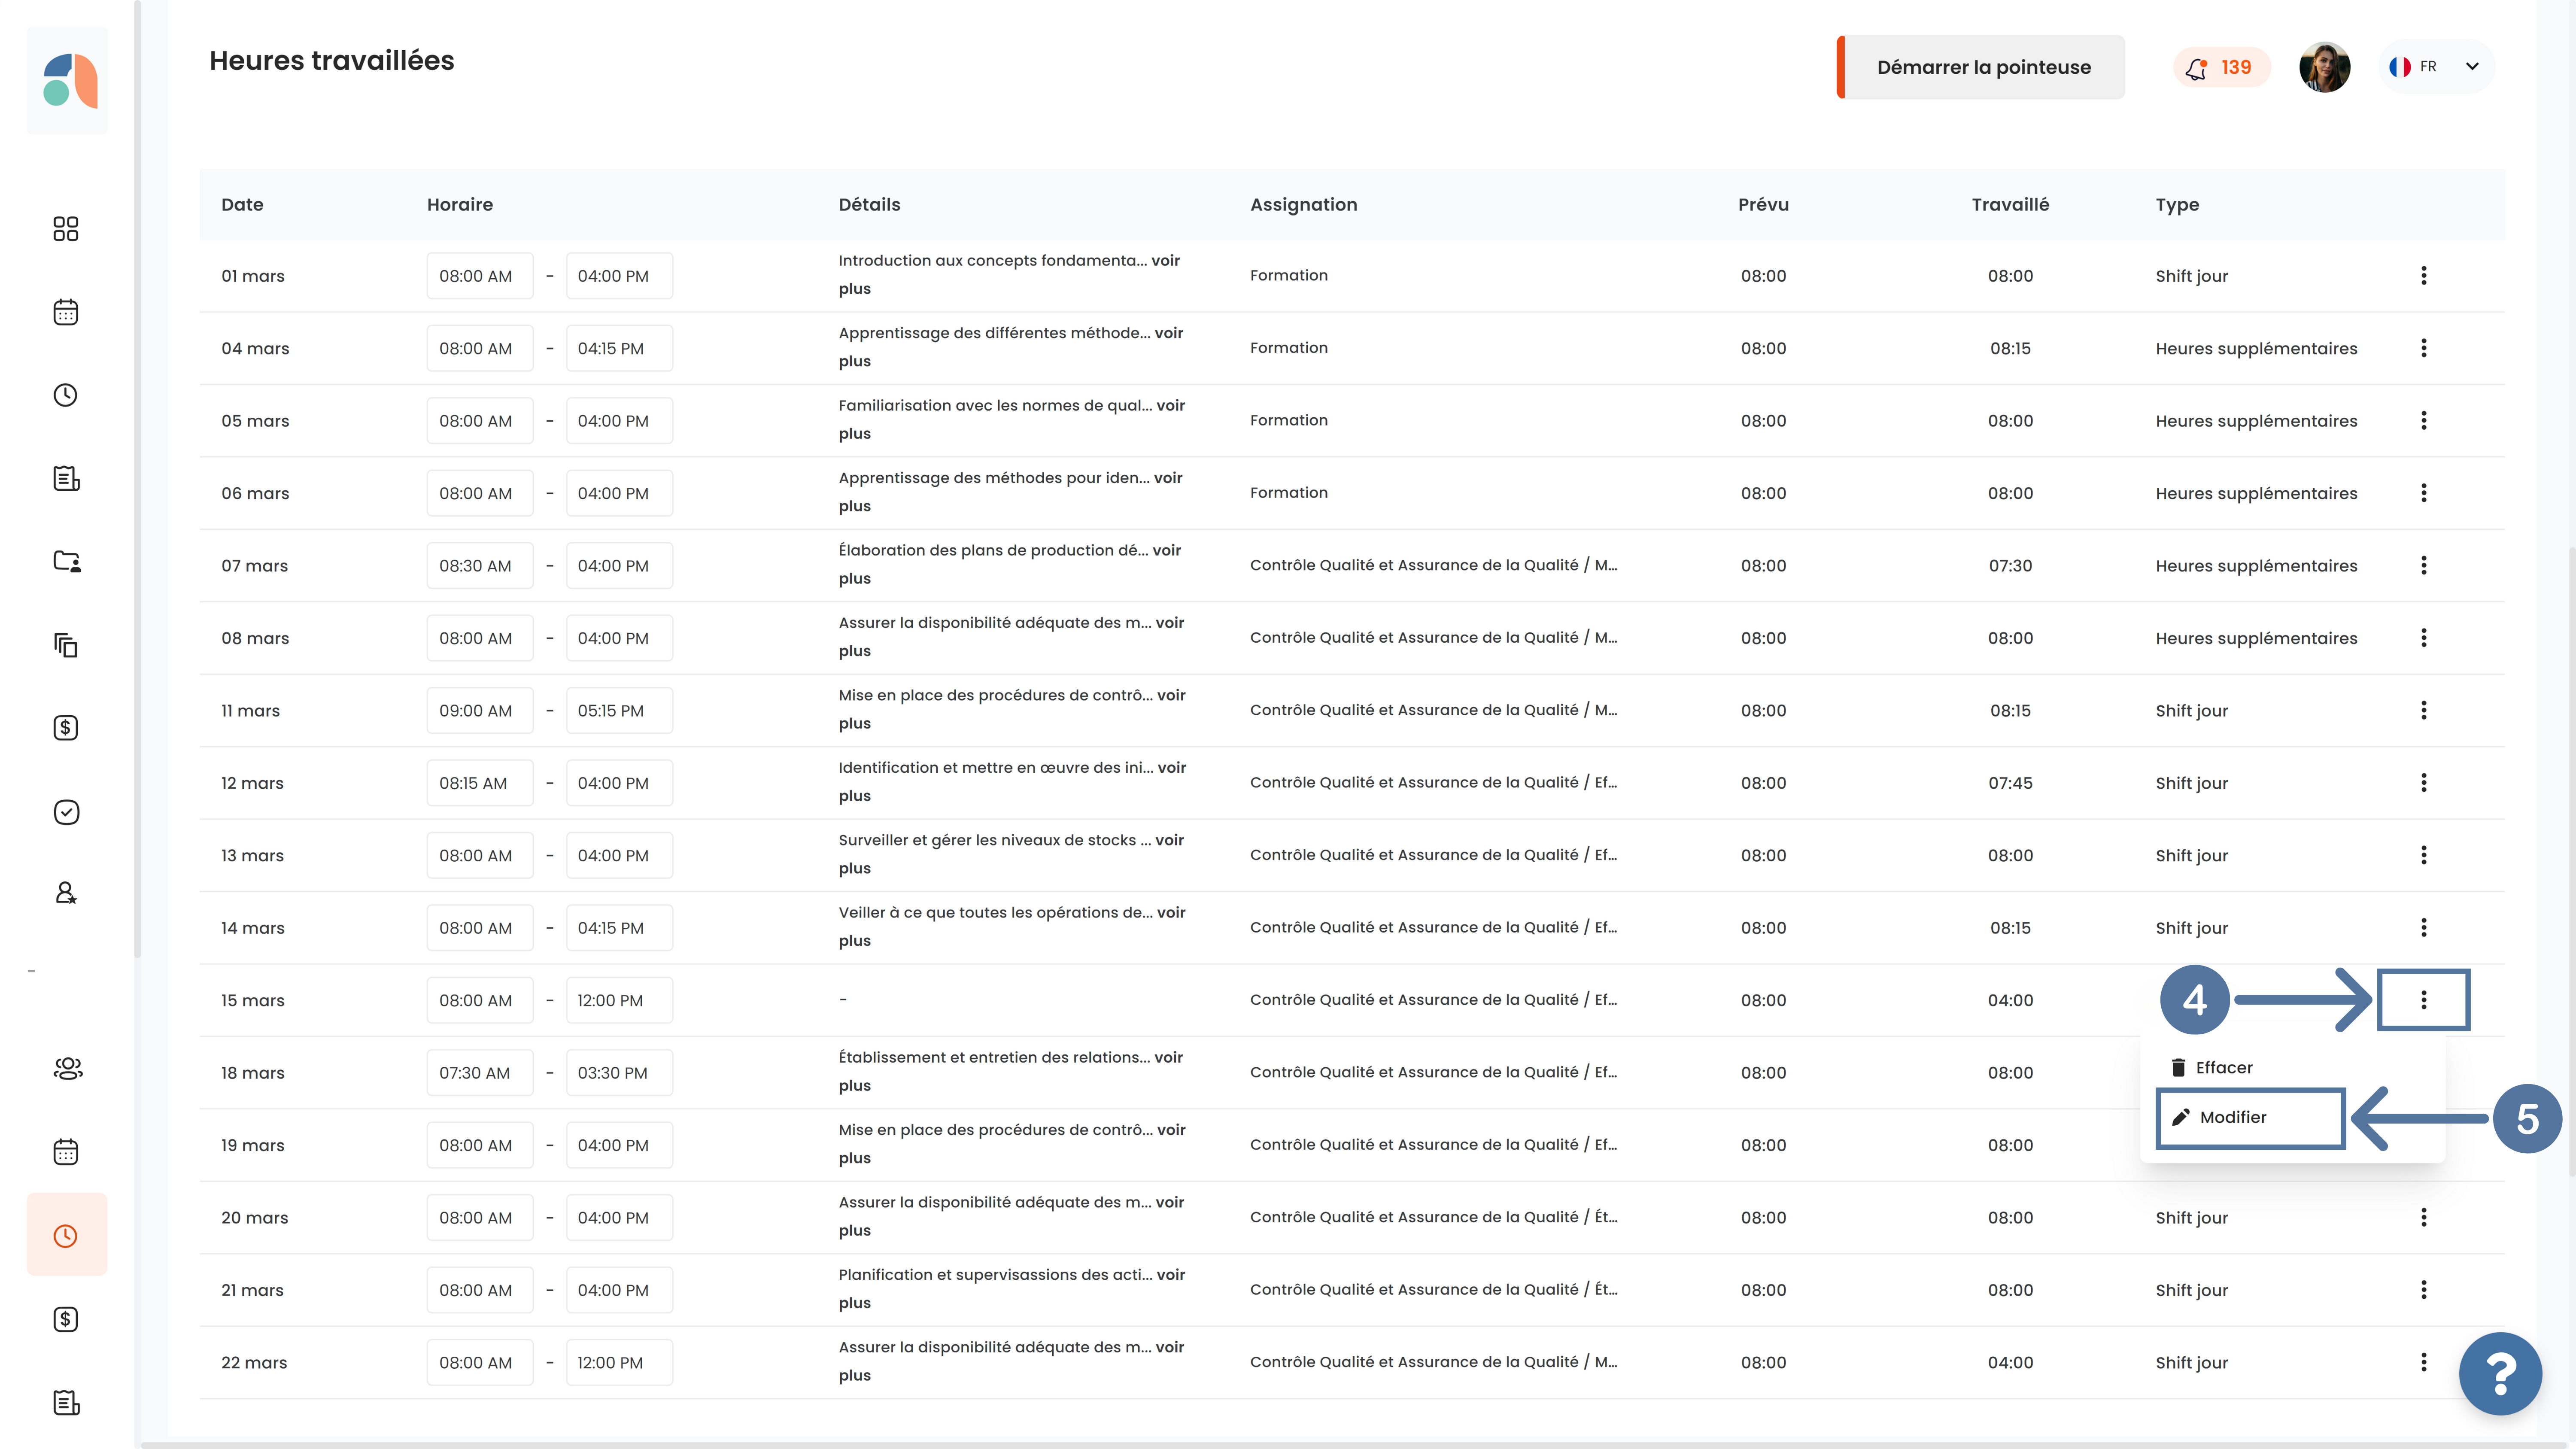Image resolution: width=2576 pixels, height=1449 pixels.
Task: Open the checkmark badge icon in sidebar
Action: coord(66,812)
